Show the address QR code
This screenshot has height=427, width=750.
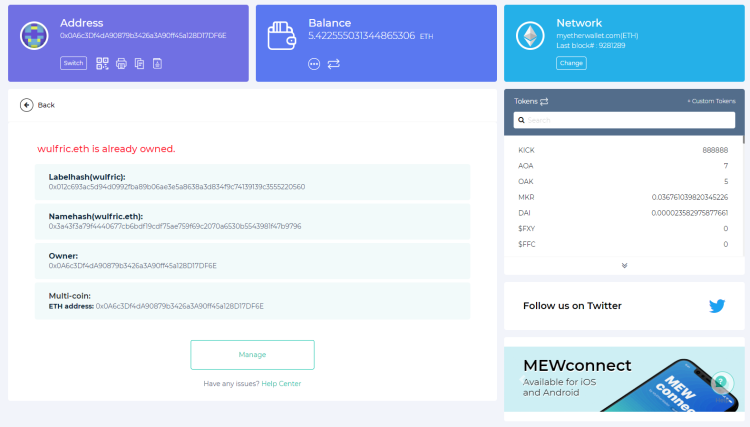click(102, 63)
